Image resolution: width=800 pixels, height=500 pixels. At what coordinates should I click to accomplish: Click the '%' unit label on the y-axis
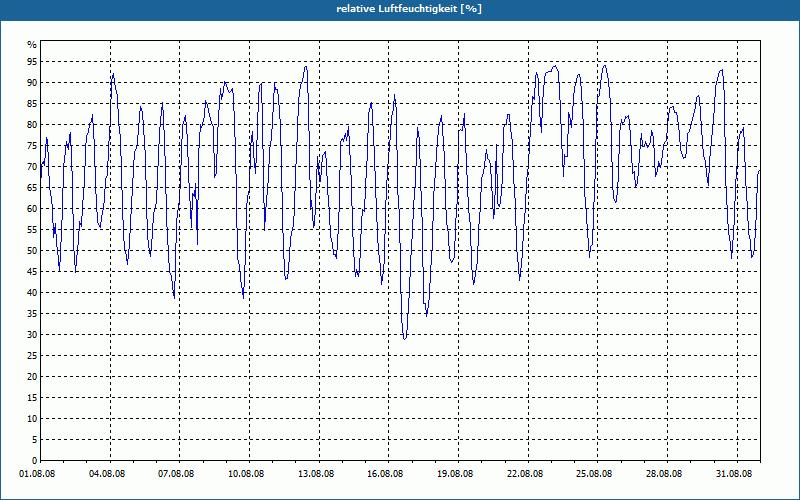click(32, 45)
